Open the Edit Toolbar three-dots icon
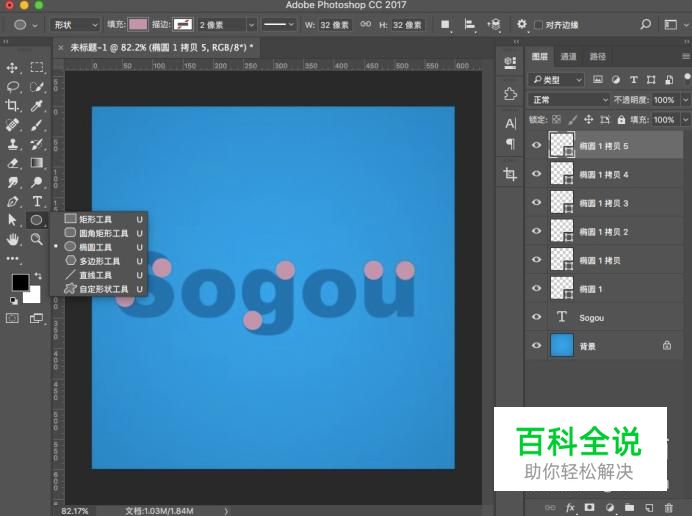 click(12, 259)
